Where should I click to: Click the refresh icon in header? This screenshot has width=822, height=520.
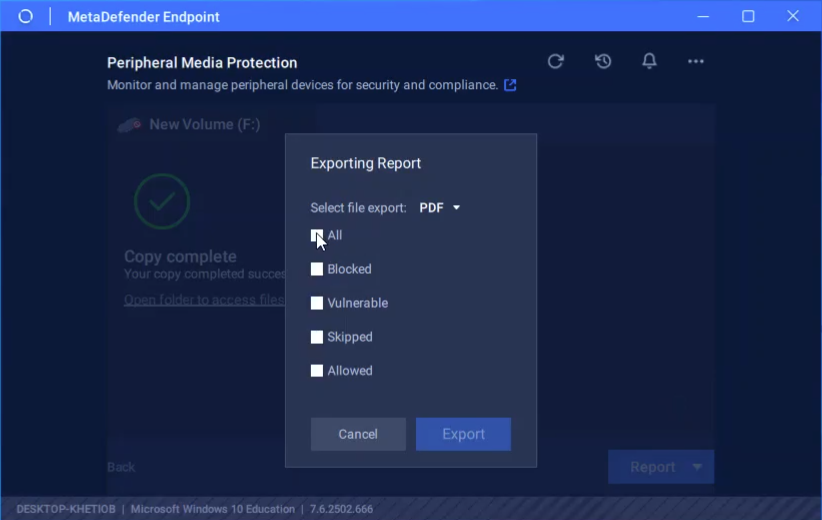[556, 61]
